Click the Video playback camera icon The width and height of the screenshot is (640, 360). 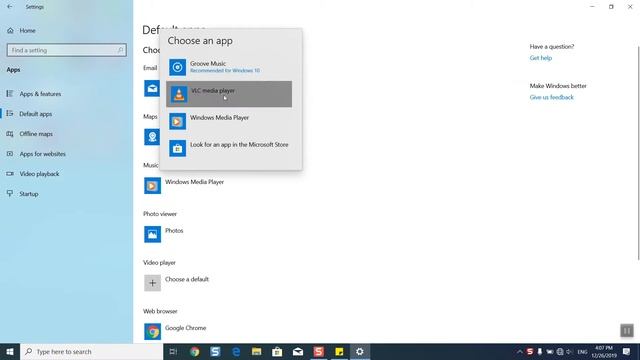tap(10, 173)
